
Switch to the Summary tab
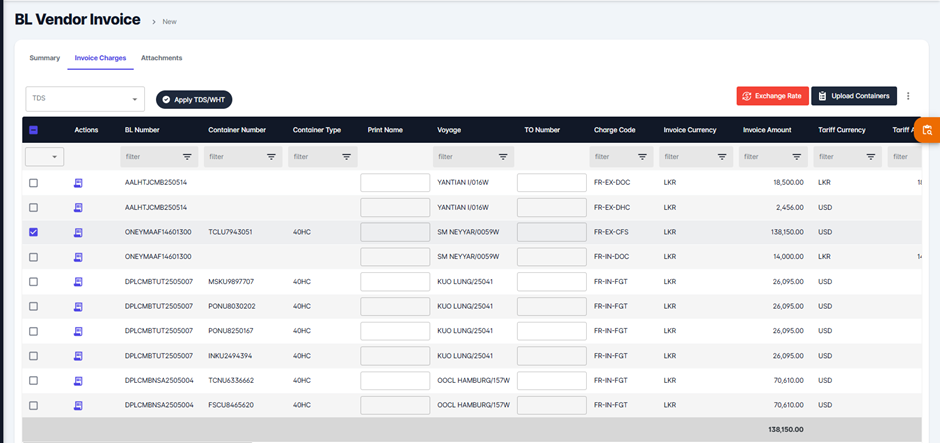pos(44,58)
